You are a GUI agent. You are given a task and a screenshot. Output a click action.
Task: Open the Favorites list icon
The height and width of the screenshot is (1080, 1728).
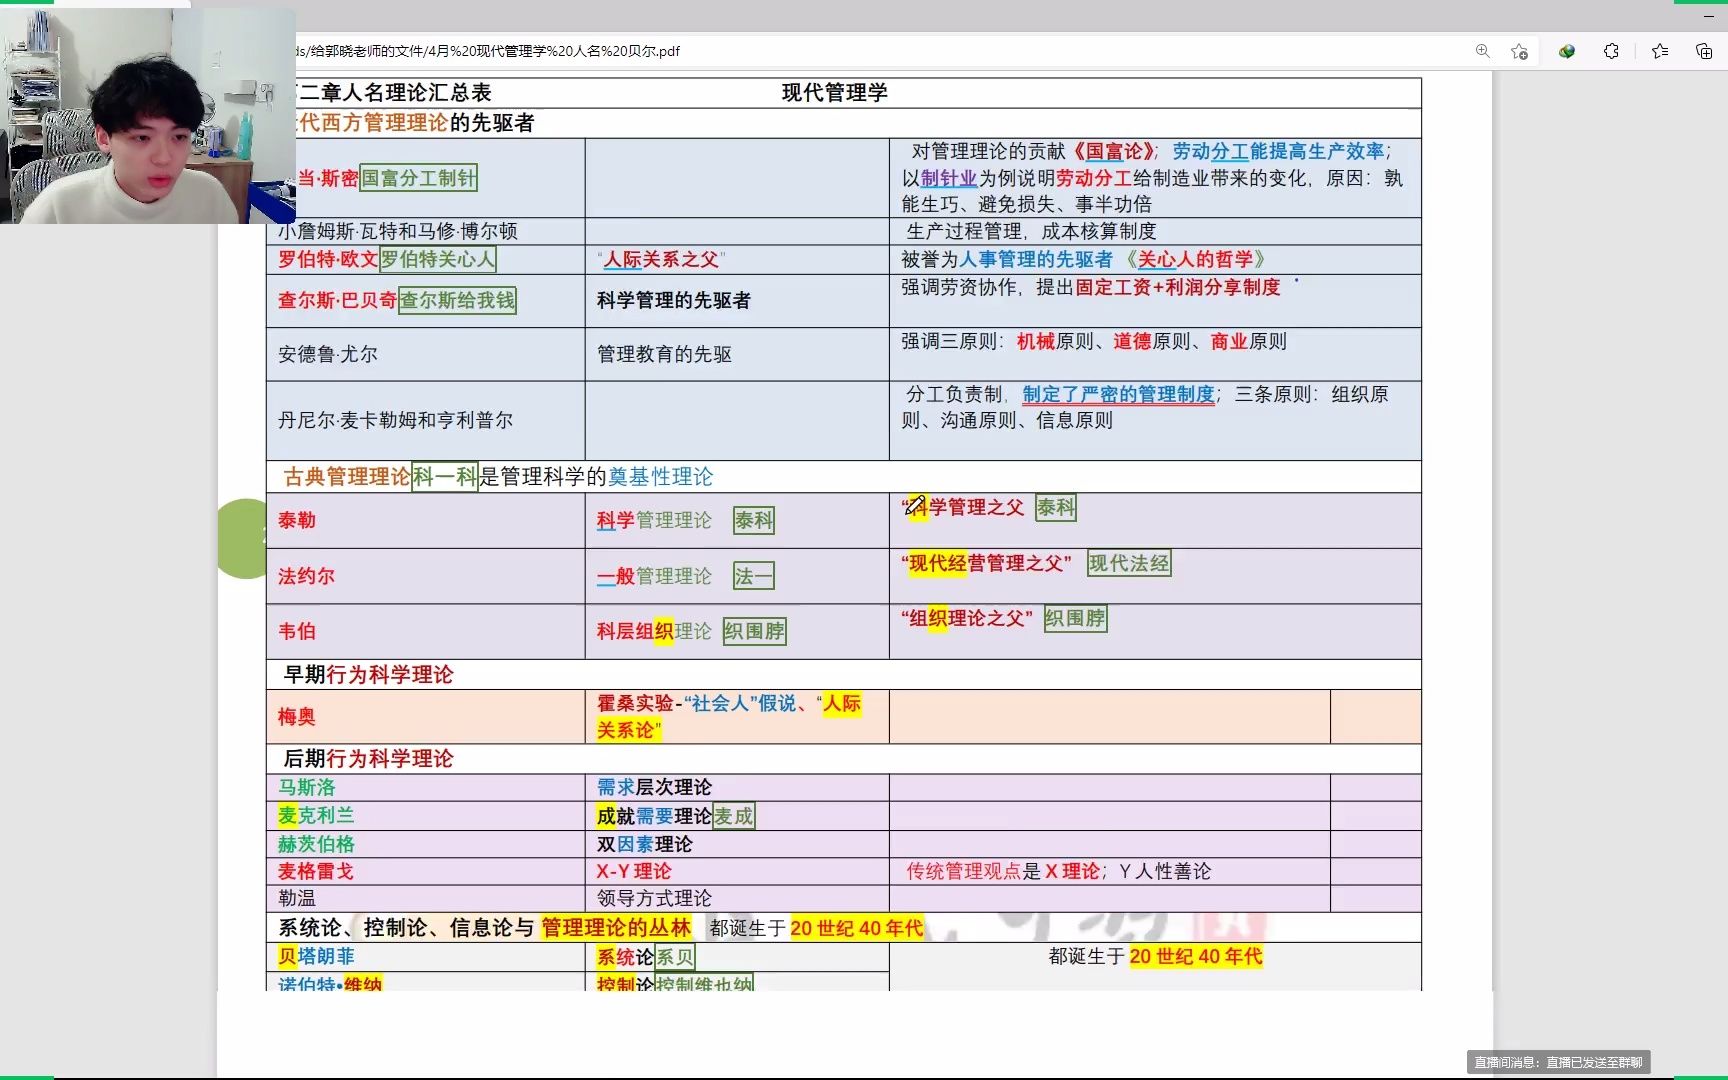(x=1660, y=51)
